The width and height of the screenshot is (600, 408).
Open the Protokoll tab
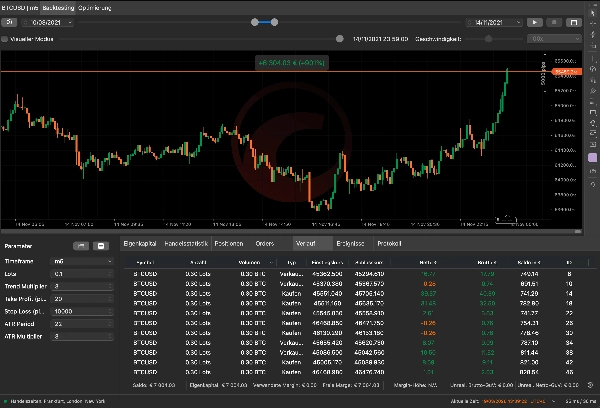[x=389, y=243]
